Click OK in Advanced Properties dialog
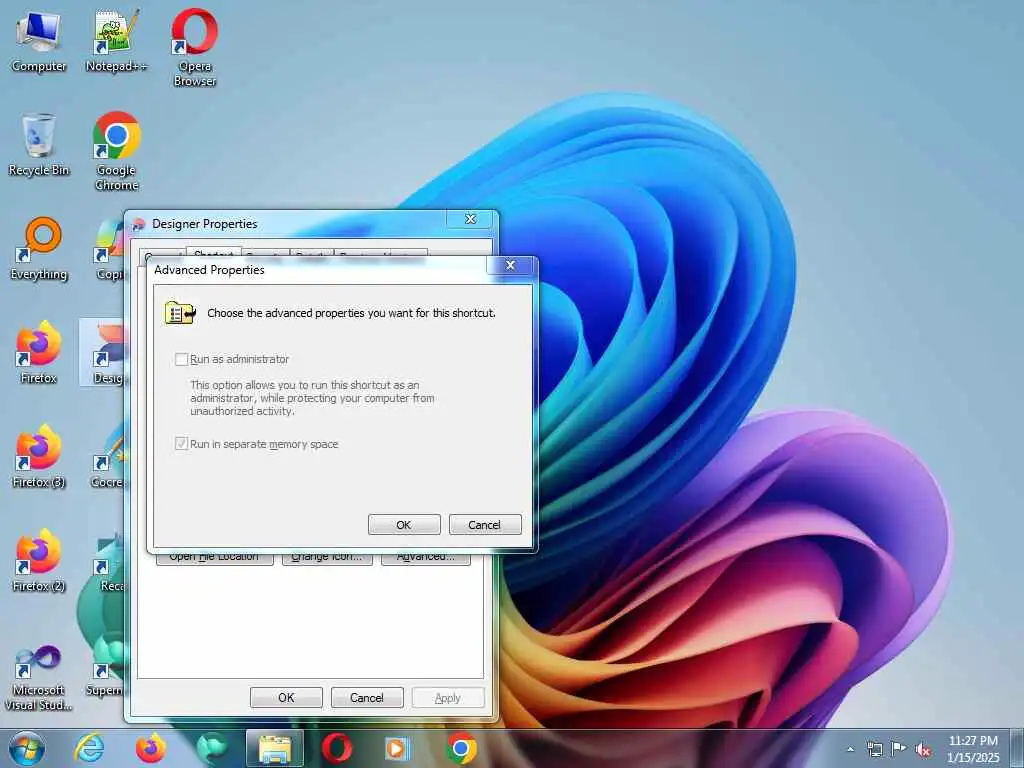Screen dimensions: 1024x768 (x=404, y=524)
